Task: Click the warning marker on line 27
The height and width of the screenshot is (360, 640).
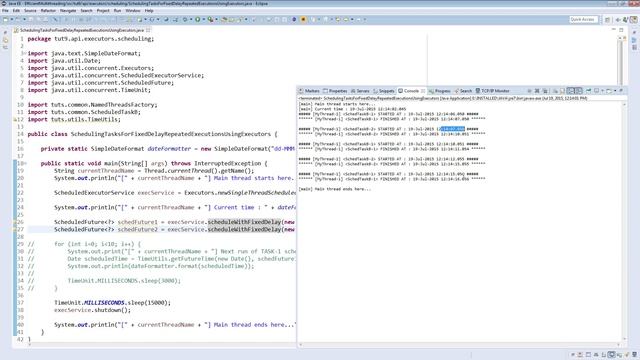Action: (15, 229)
